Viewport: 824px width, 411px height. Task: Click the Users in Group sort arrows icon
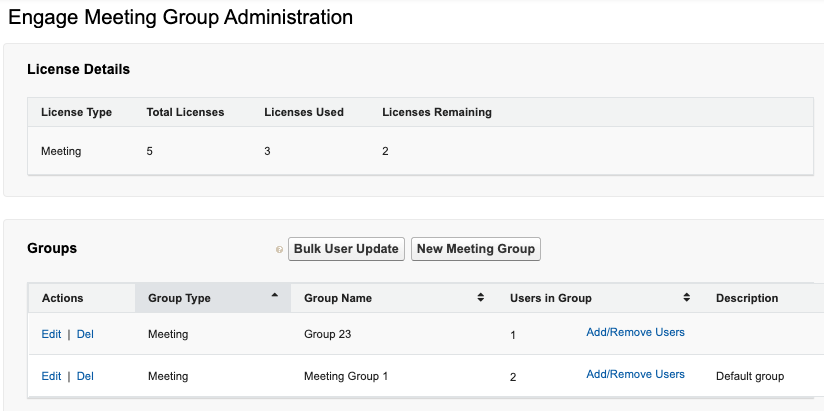click(687, 298)
